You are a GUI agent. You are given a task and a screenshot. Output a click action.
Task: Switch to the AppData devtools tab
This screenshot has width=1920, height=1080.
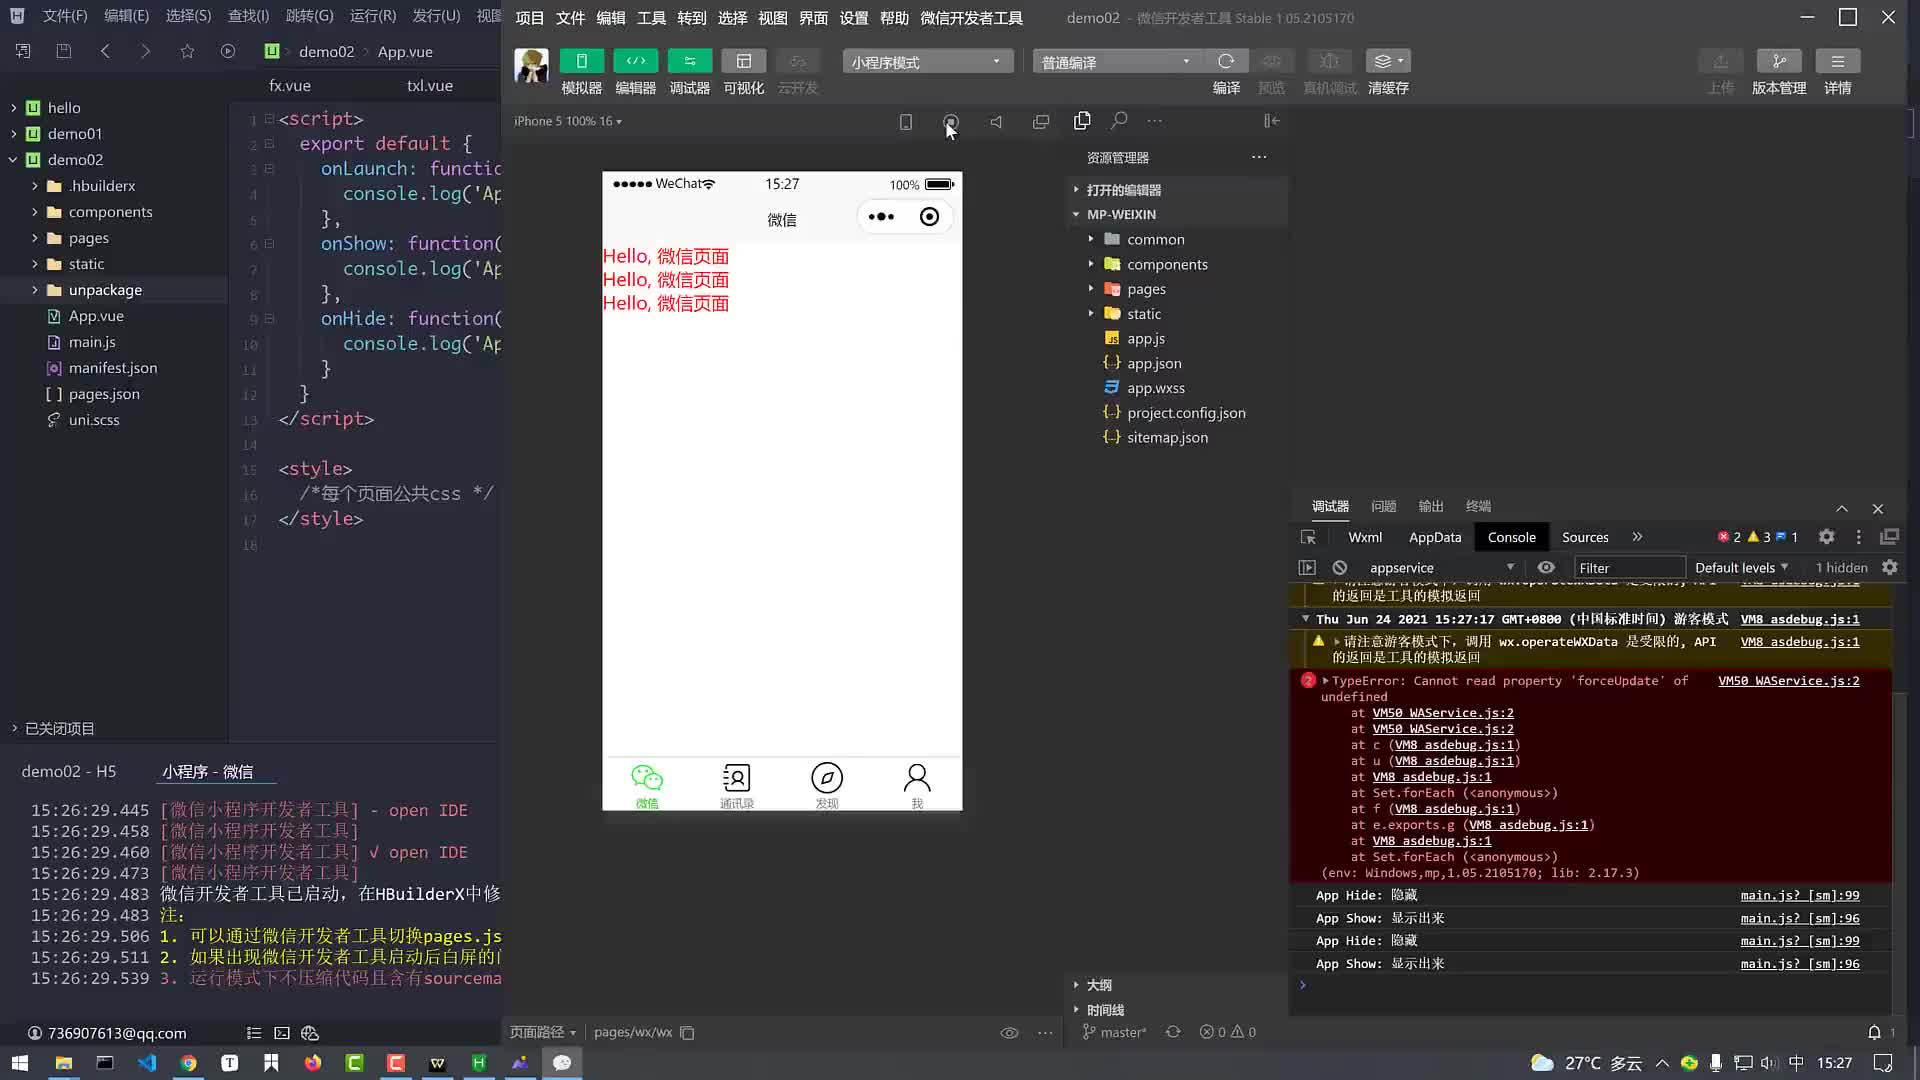point(1435,537)
